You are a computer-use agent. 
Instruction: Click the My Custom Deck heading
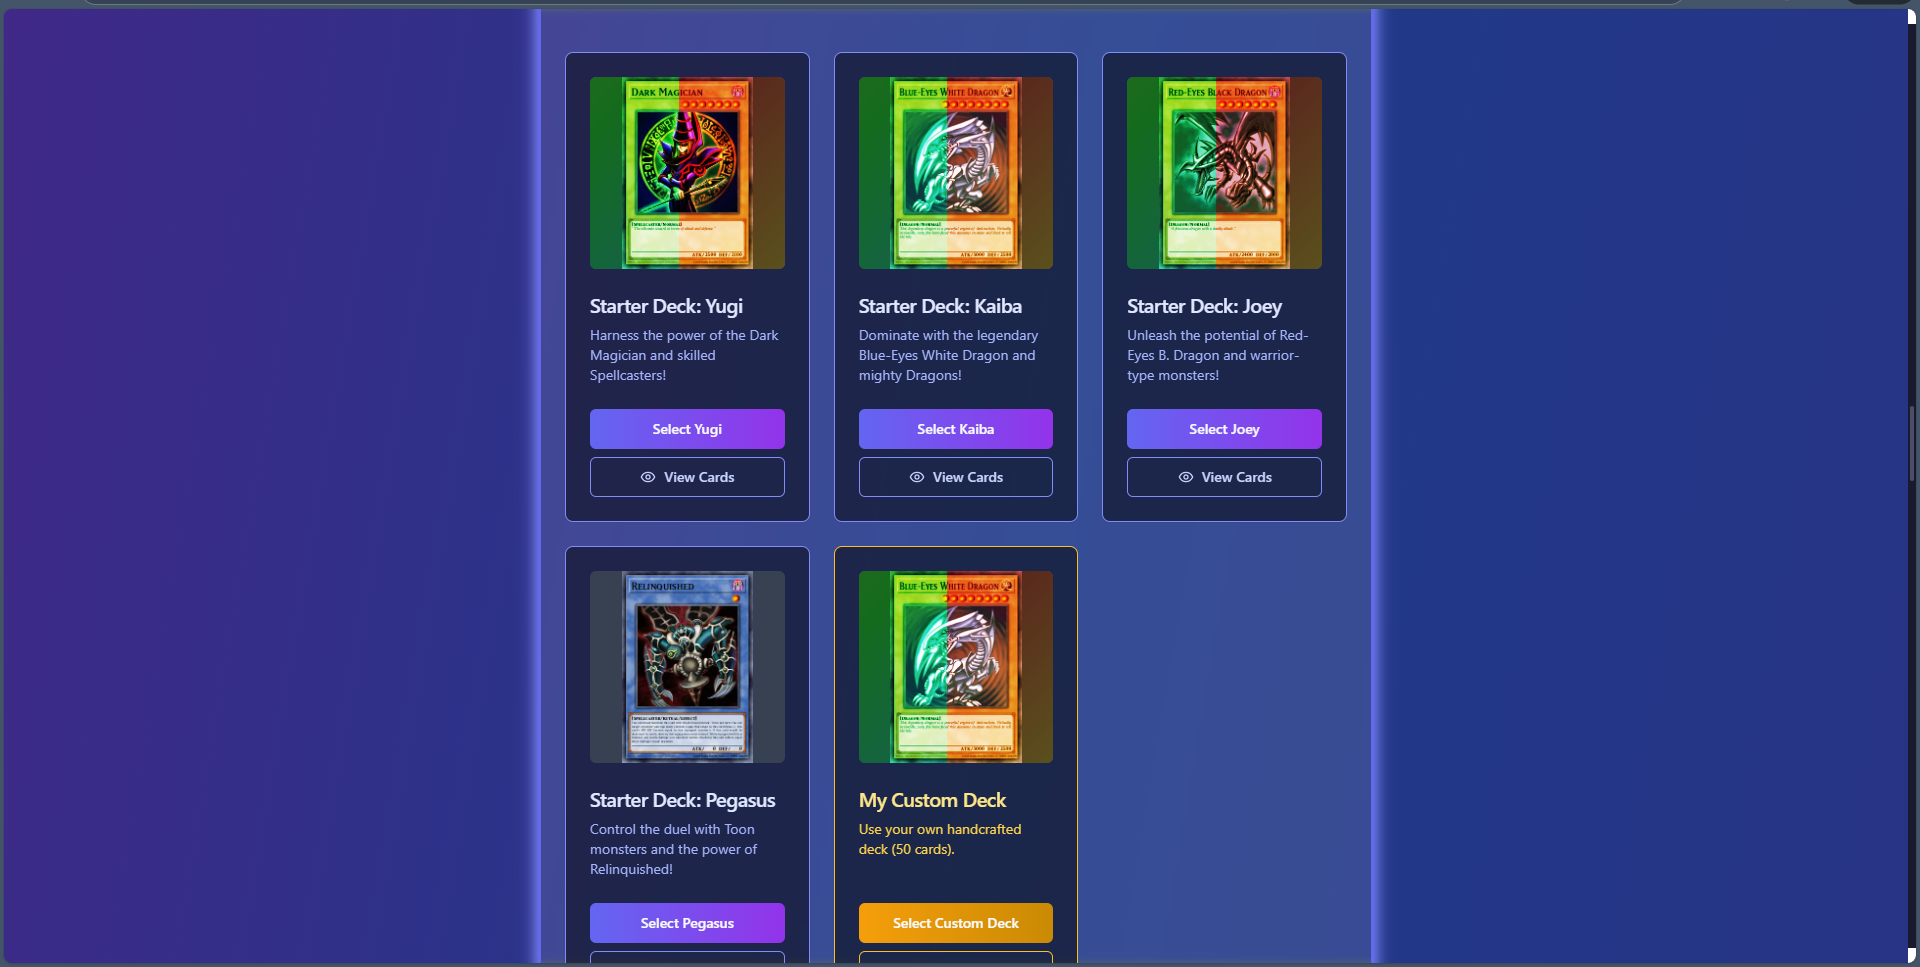coord(932,800)
